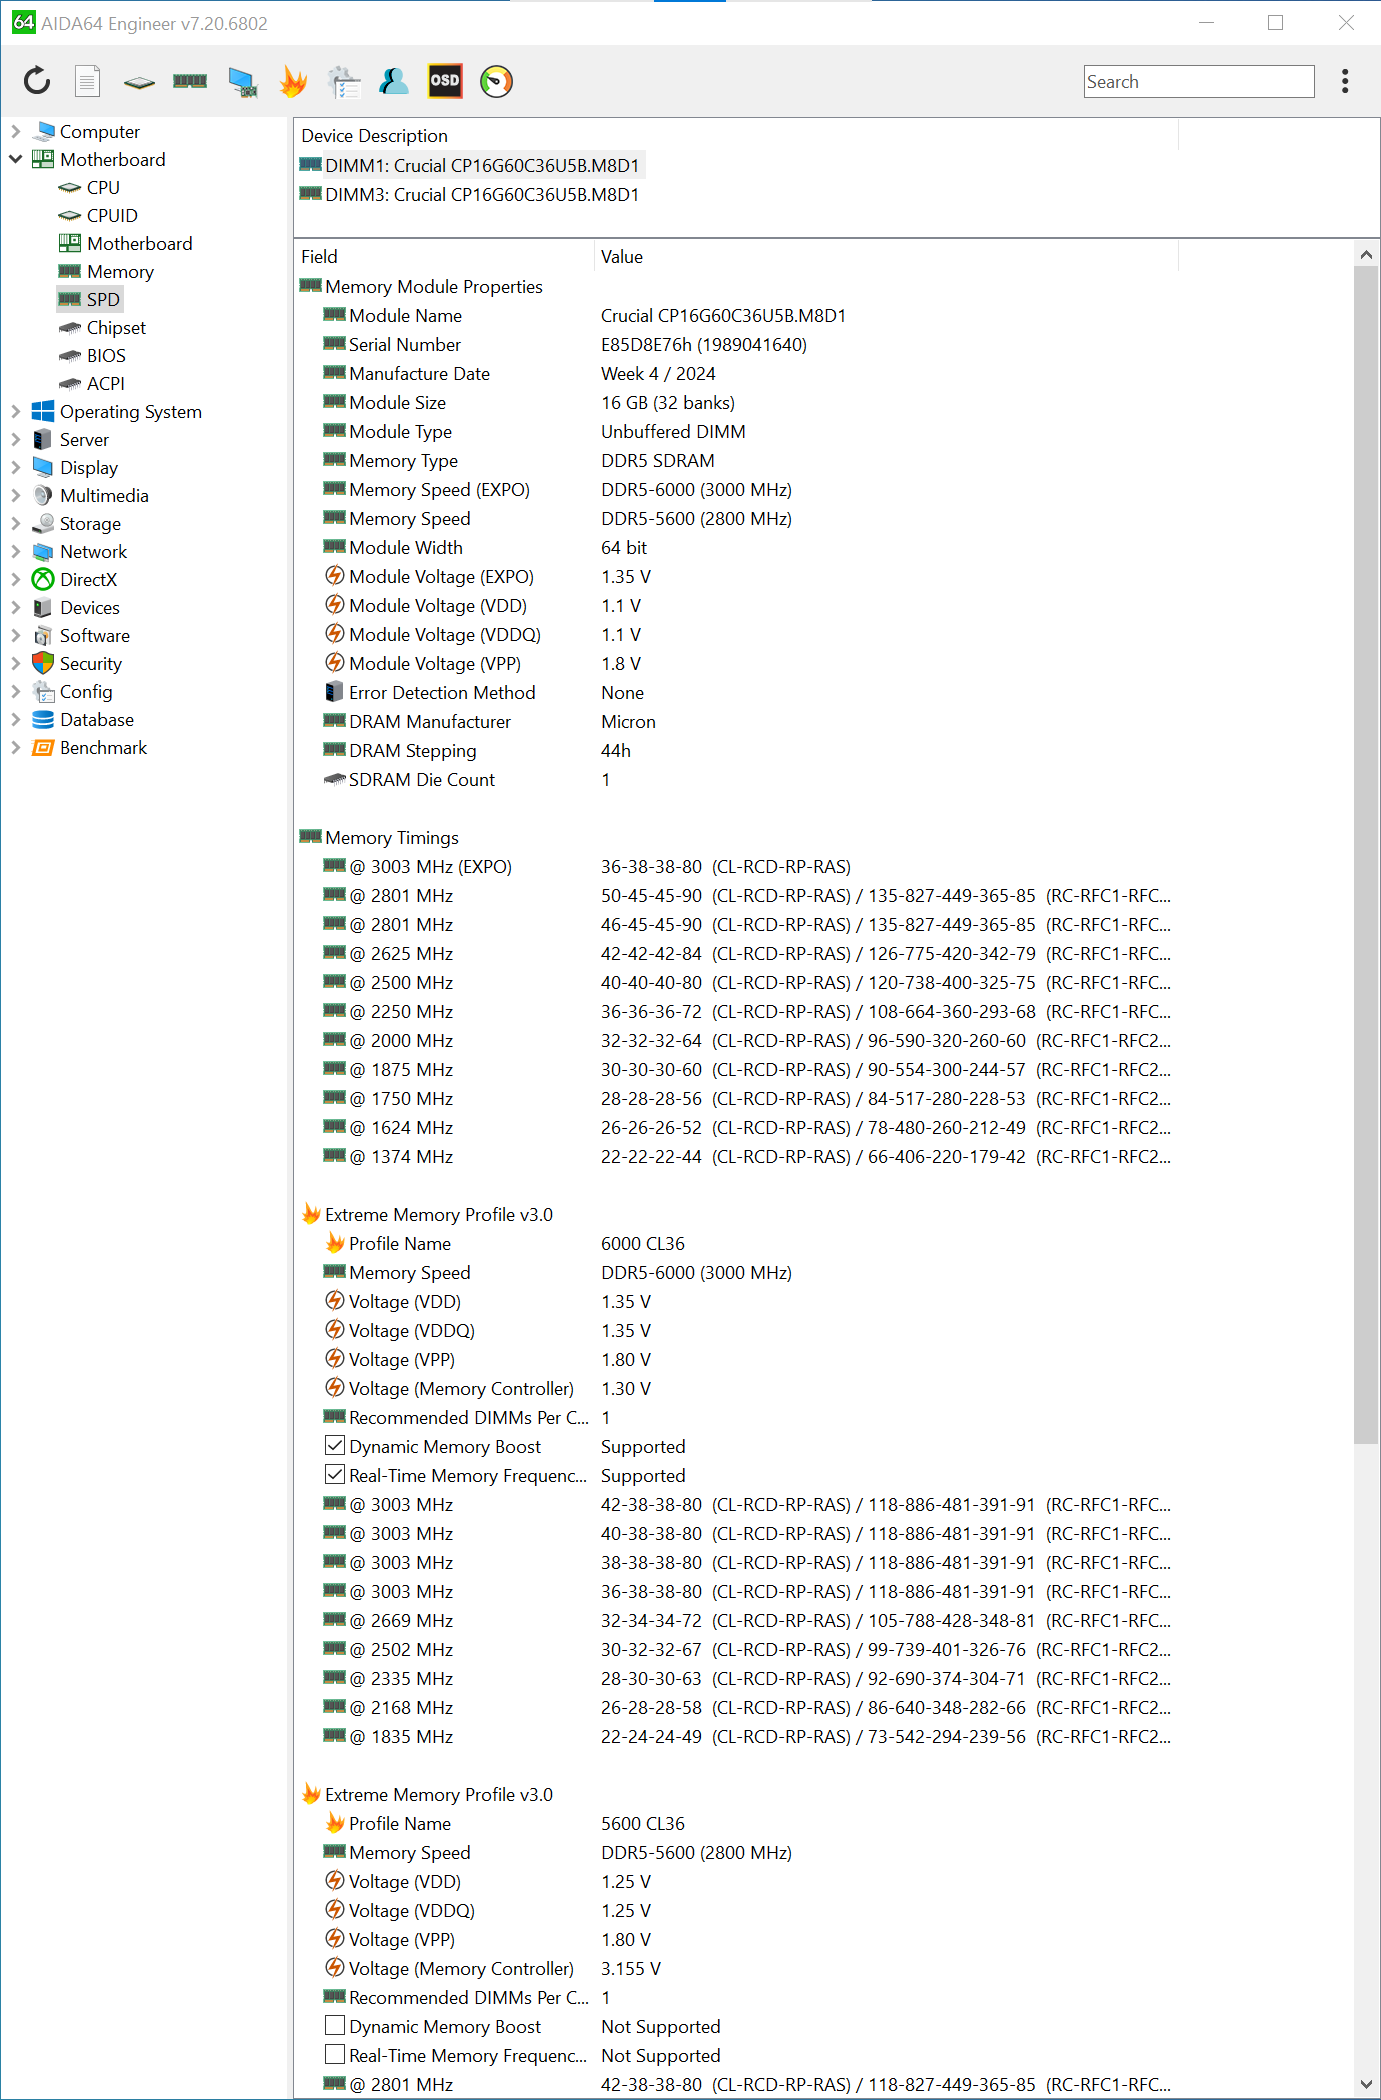Open the Chipset sidebar page
This screenshot has height=2100, width=1381.
coord(116,327)
